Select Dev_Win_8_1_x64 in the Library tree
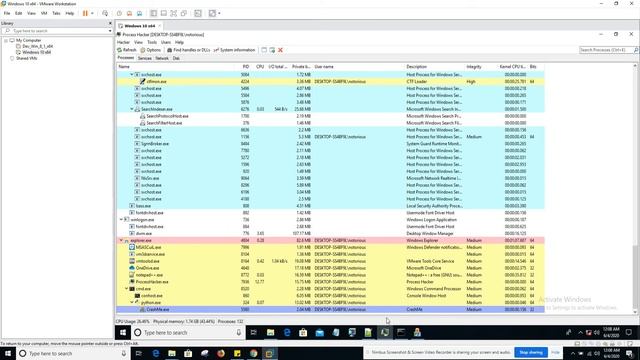Image resolution: width=640 pixels, height=360 pixels. 38,46
